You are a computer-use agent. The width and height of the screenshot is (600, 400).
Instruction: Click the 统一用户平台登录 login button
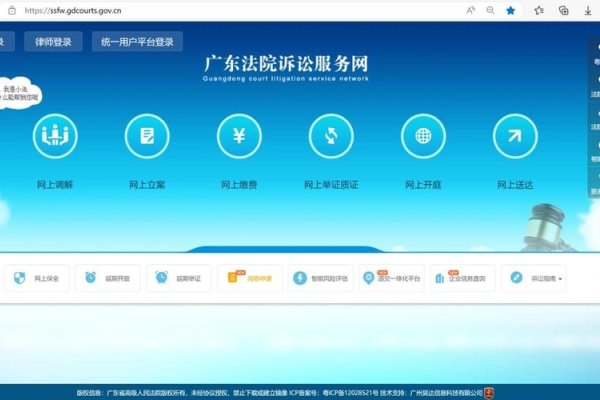click(x=137, y=42)
